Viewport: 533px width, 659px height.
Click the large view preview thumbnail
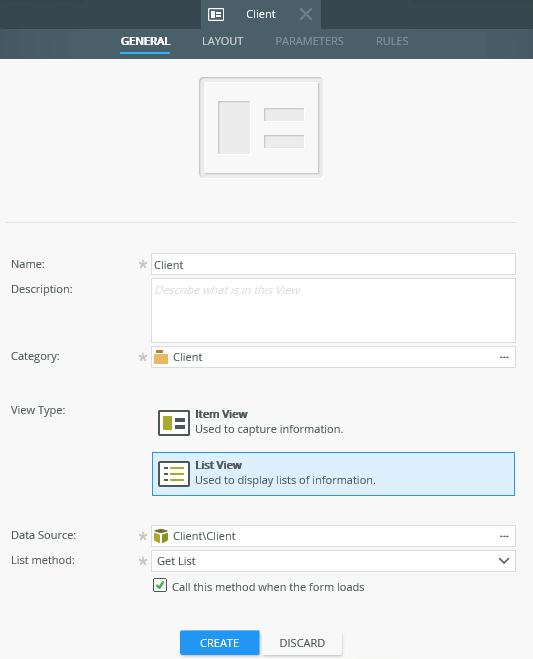pyautogui.click(x=261, y=127)
